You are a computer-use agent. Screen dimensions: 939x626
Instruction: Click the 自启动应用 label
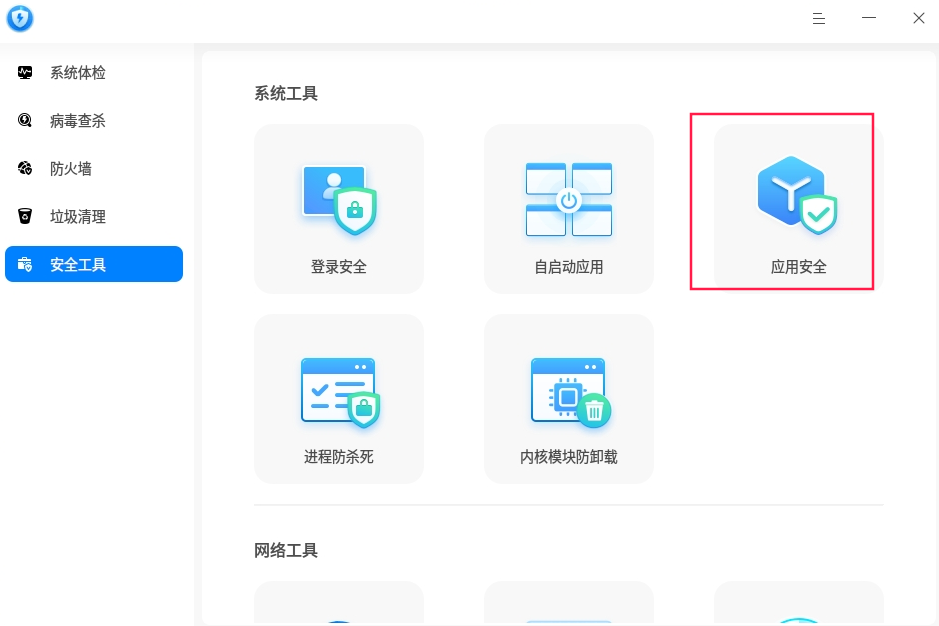(x=569, y=267)
